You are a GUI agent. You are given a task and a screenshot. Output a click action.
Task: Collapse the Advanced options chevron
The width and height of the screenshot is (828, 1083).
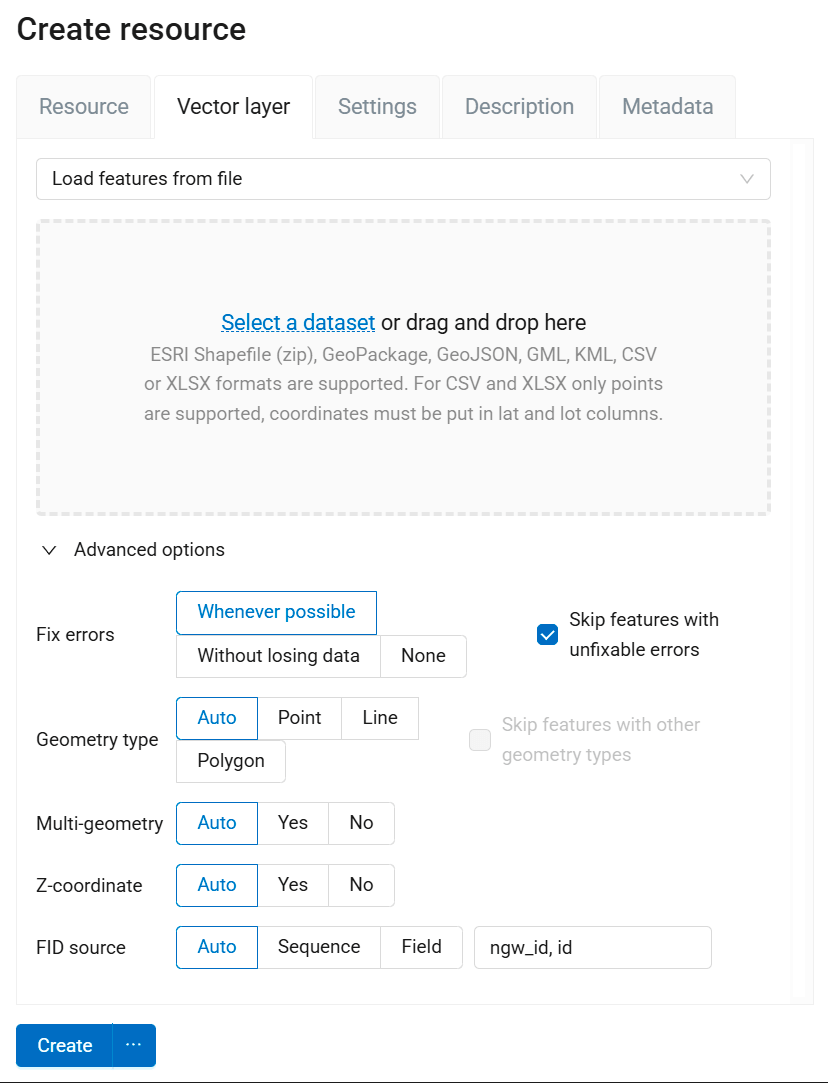point(49,550)
